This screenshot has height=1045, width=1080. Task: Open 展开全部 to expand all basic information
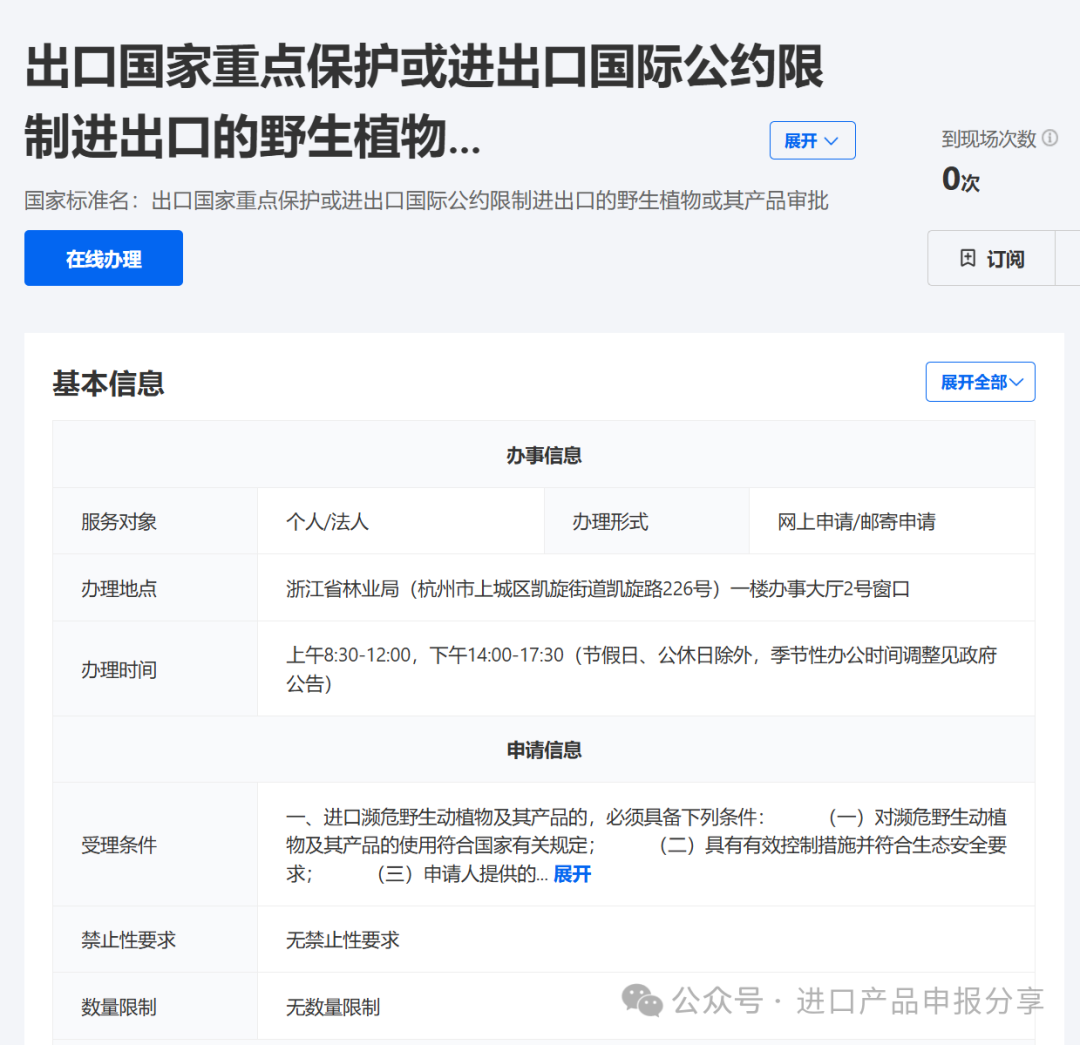coord(980,381)
